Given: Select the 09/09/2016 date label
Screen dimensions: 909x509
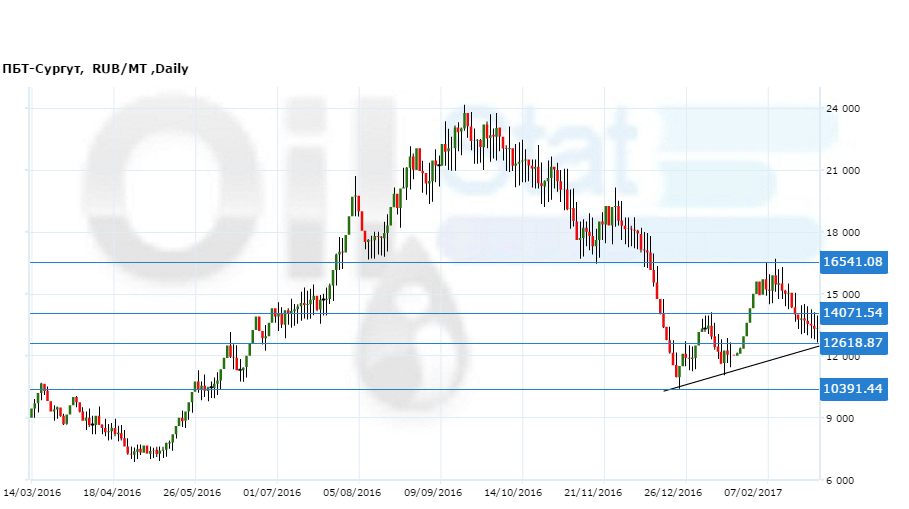Looking at the screenshot, I should (x=432, y=493).
